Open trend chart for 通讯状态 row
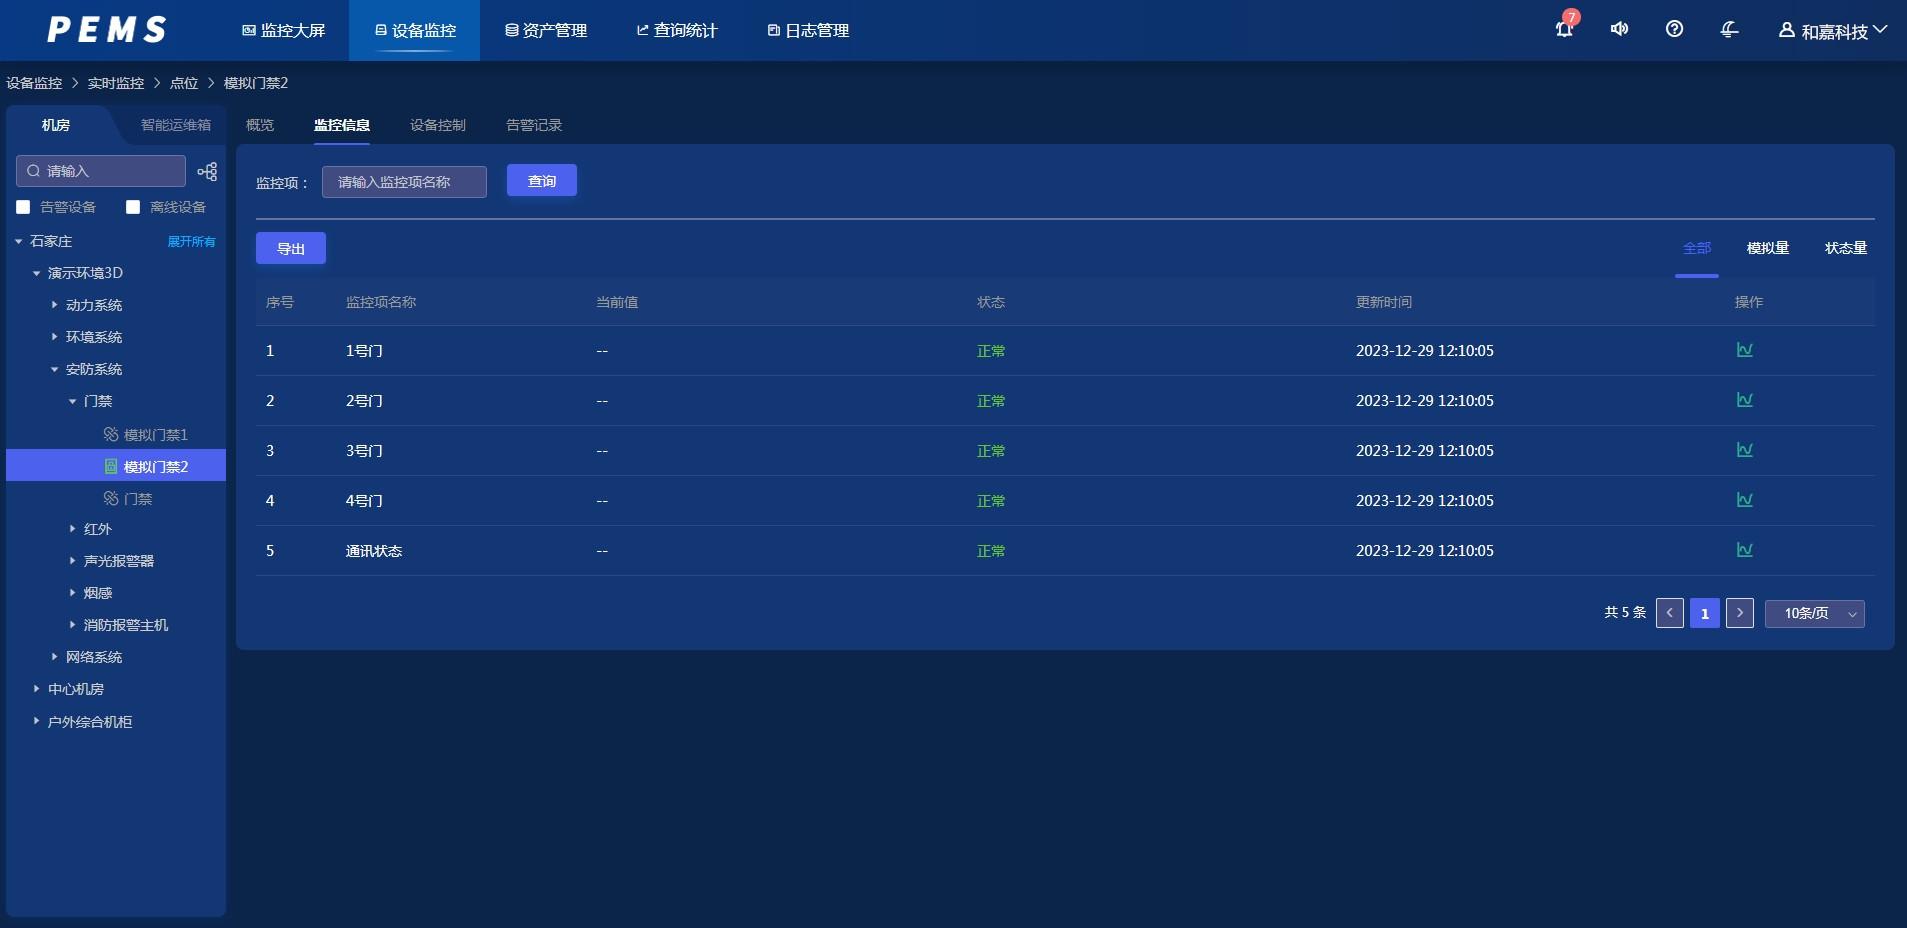 pos(1744,550)
